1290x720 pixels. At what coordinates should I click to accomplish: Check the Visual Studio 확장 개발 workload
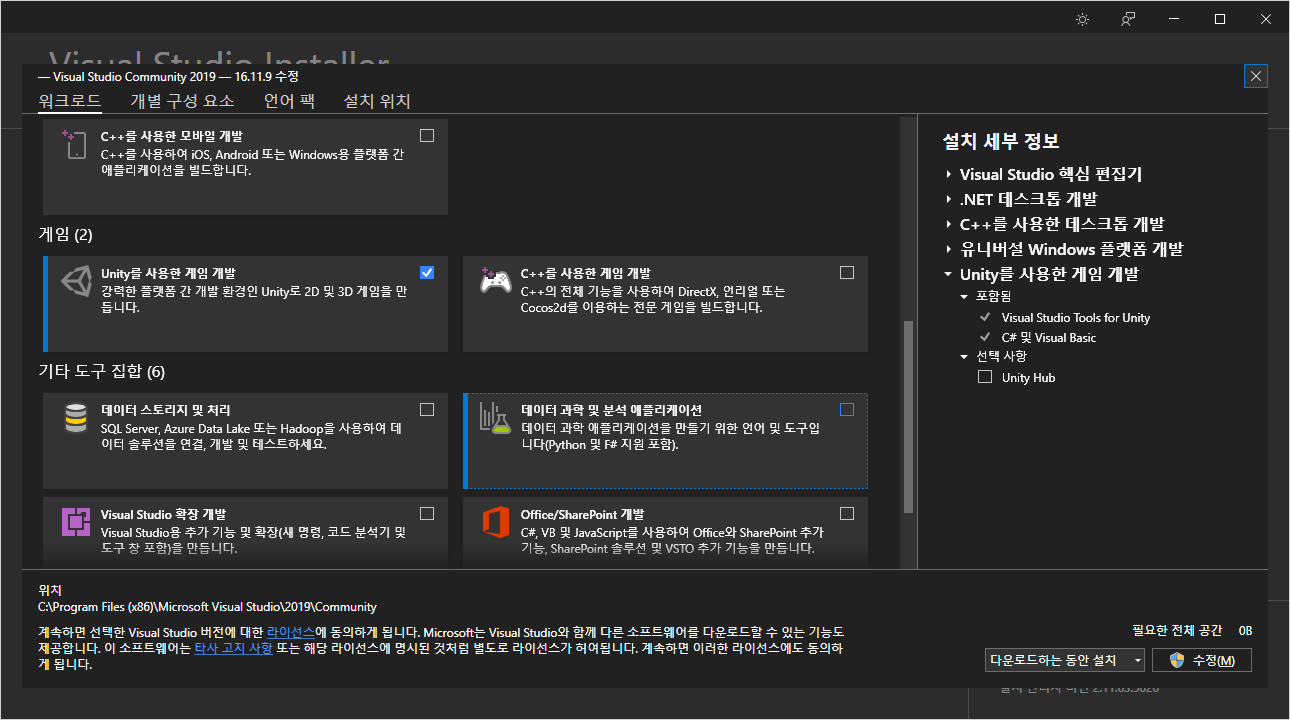[x=427, y=513]
